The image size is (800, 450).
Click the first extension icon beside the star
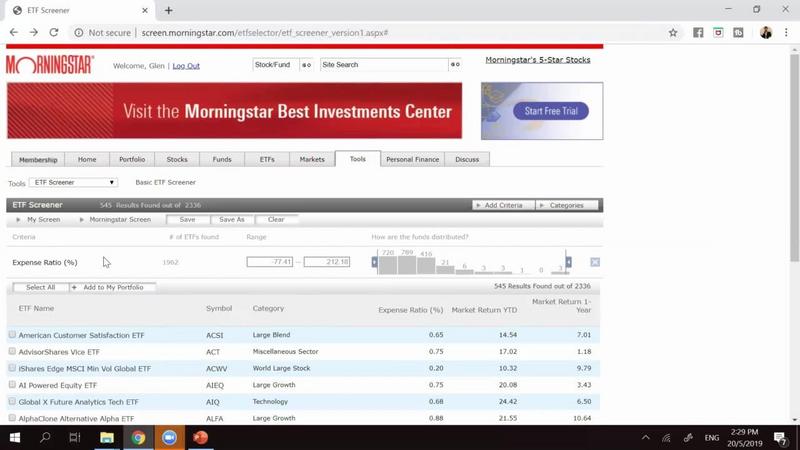coord(698,33)
